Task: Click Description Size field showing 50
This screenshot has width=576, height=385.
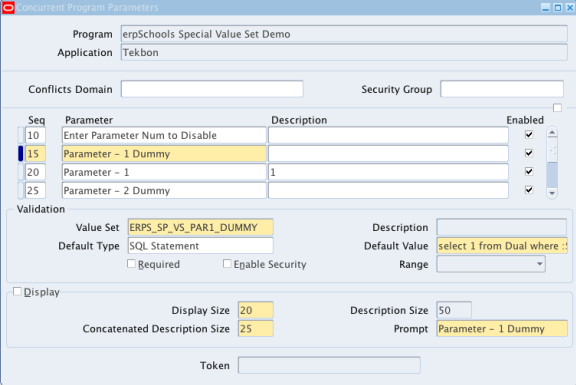Action: [454, 310]
